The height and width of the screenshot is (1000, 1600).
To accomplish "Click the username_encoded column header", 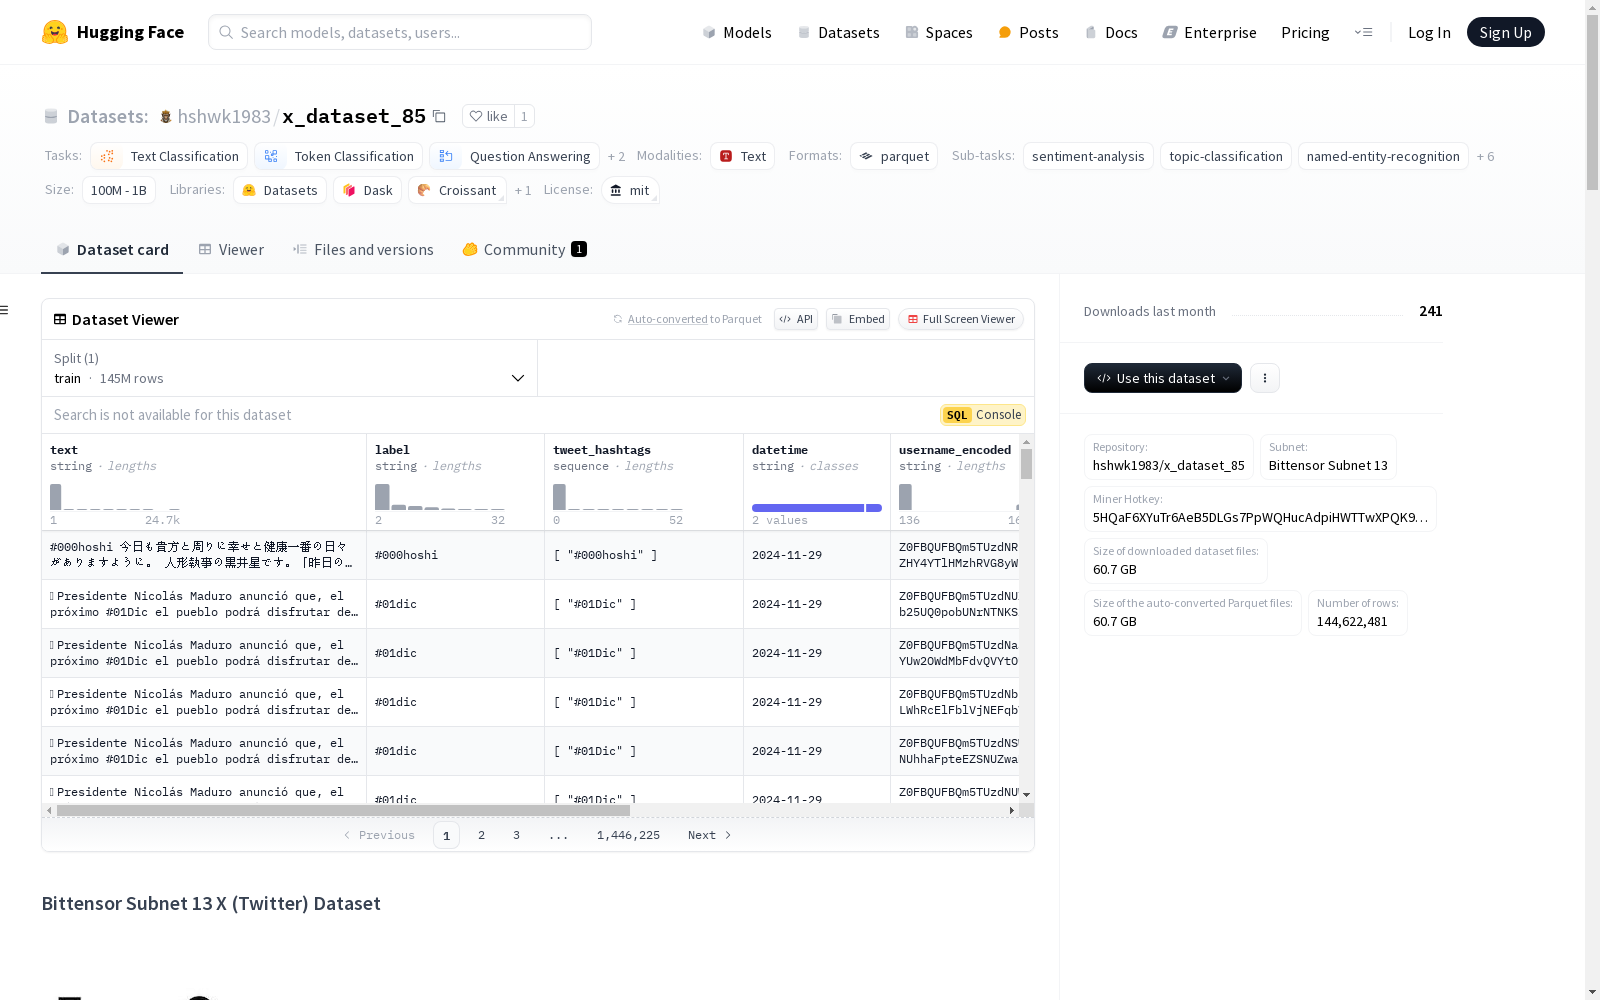I will pos(955,450).
